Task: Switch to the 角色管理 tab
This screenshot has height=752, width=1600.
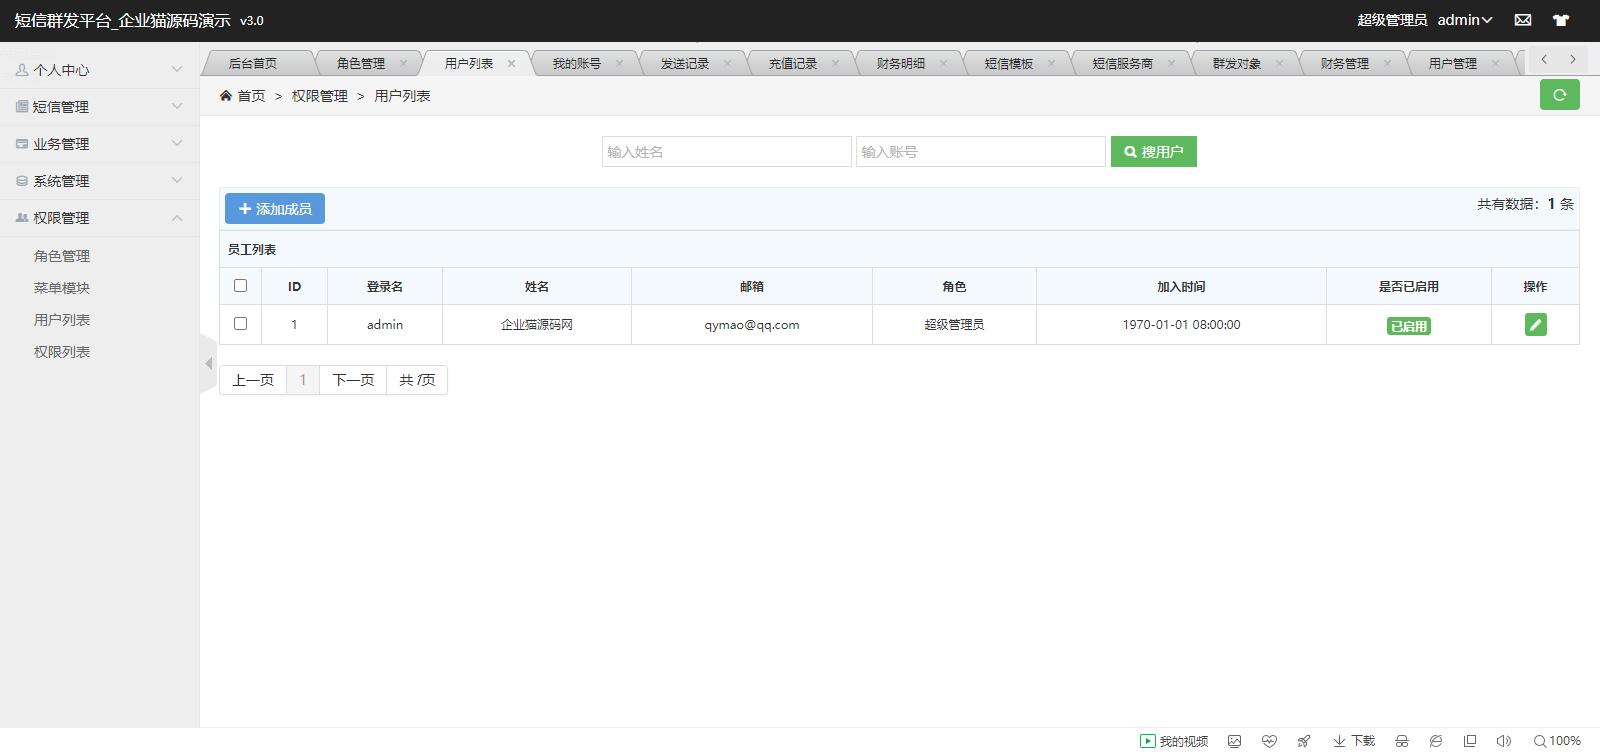Action: [x=360, y=63]
